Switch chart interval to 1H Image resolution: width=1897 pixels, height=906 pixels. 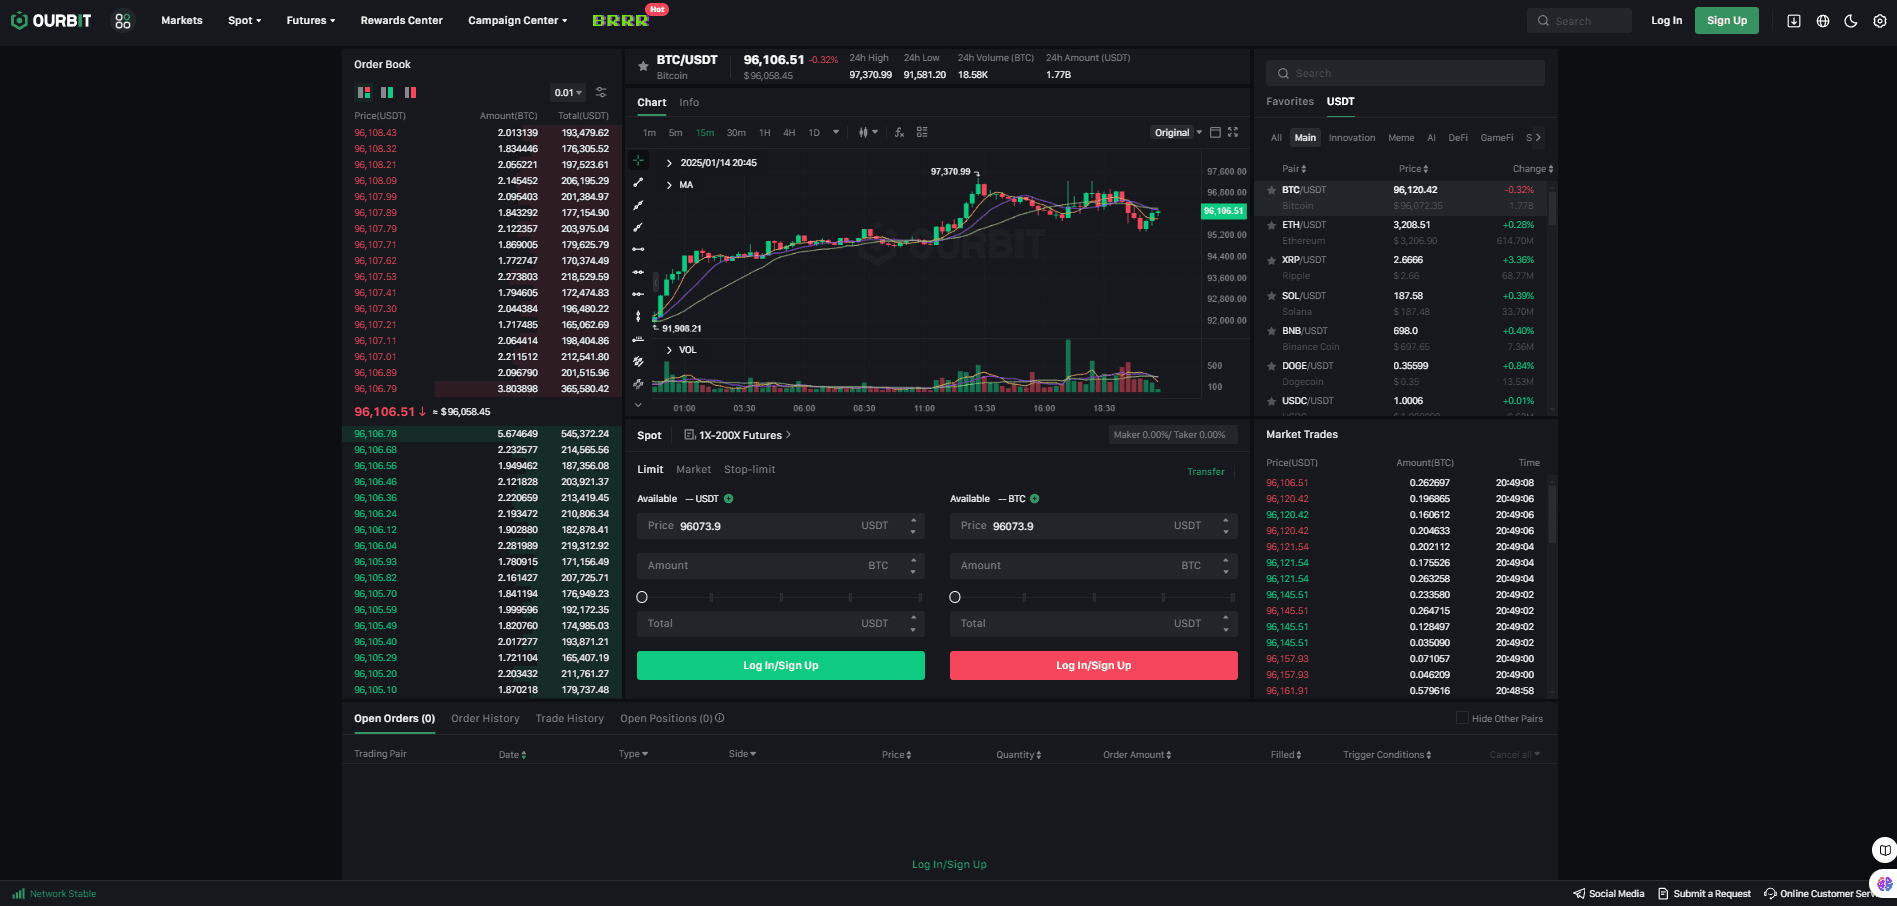[x=765, y=133]
